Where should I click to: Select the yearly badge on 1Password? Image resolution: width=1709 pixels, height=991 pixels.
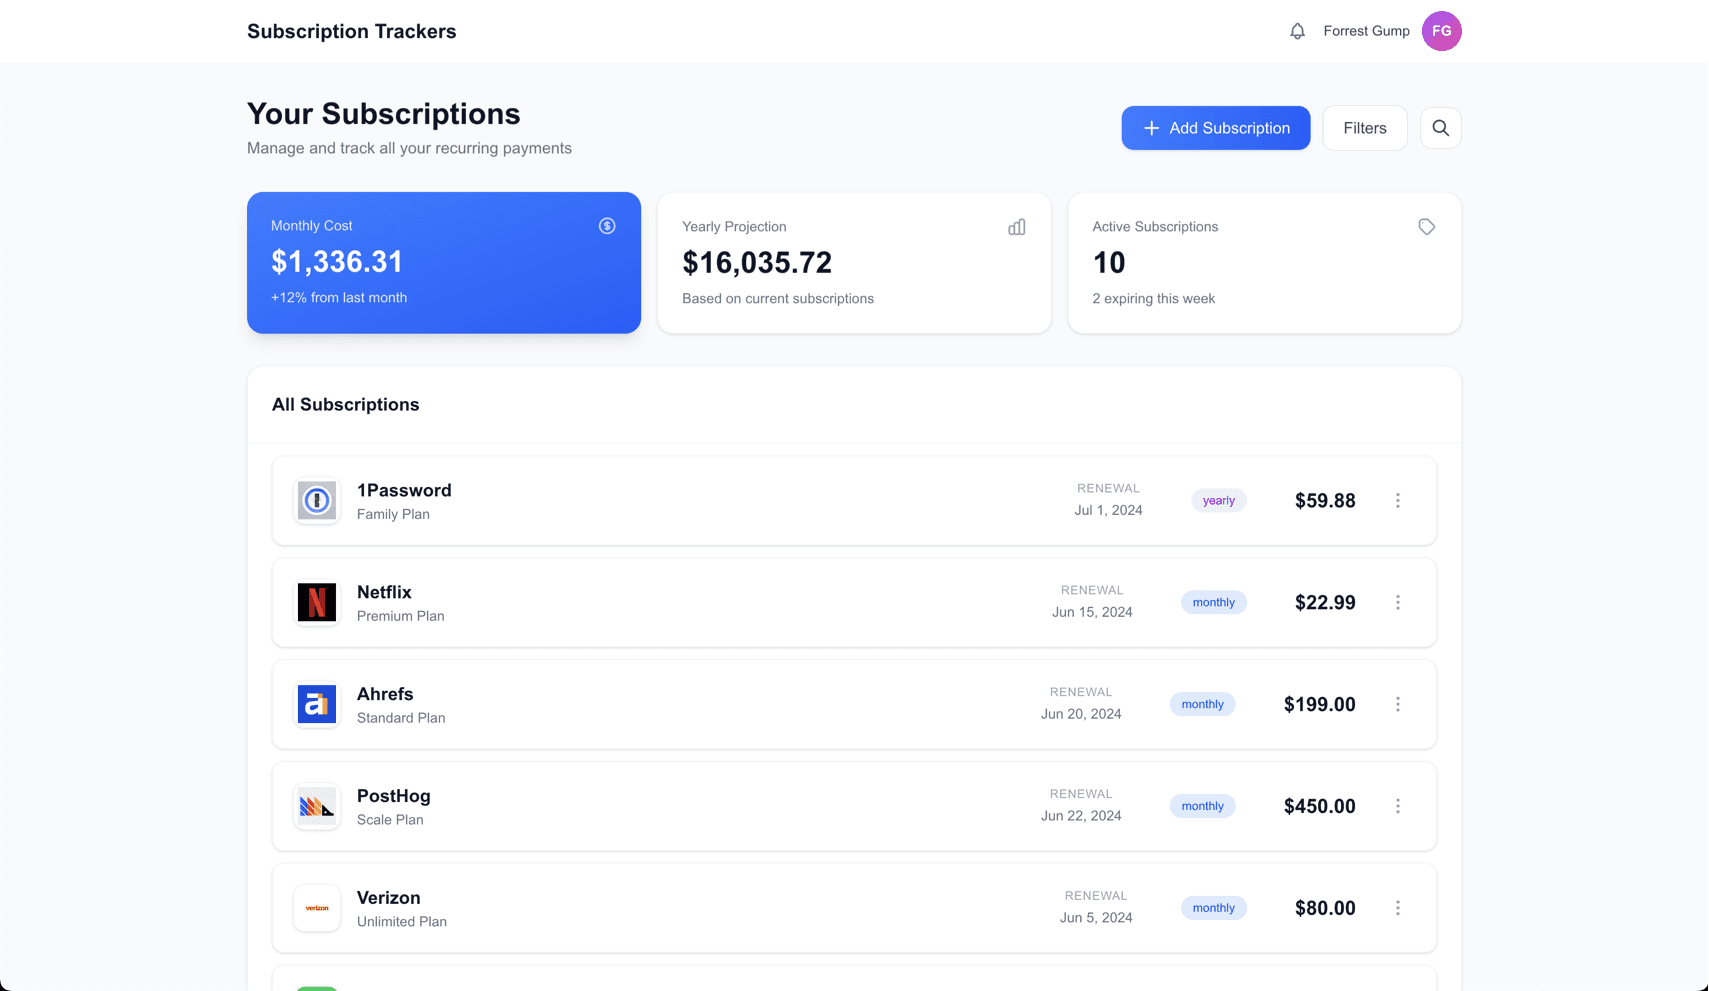pyautogui.click(x=1218, y=501)
